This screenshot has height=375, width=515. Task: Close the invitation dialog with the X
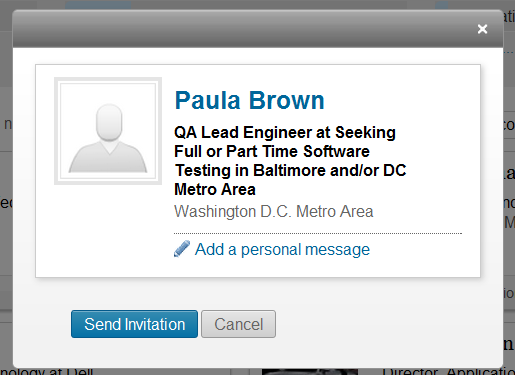click(482, 29)
